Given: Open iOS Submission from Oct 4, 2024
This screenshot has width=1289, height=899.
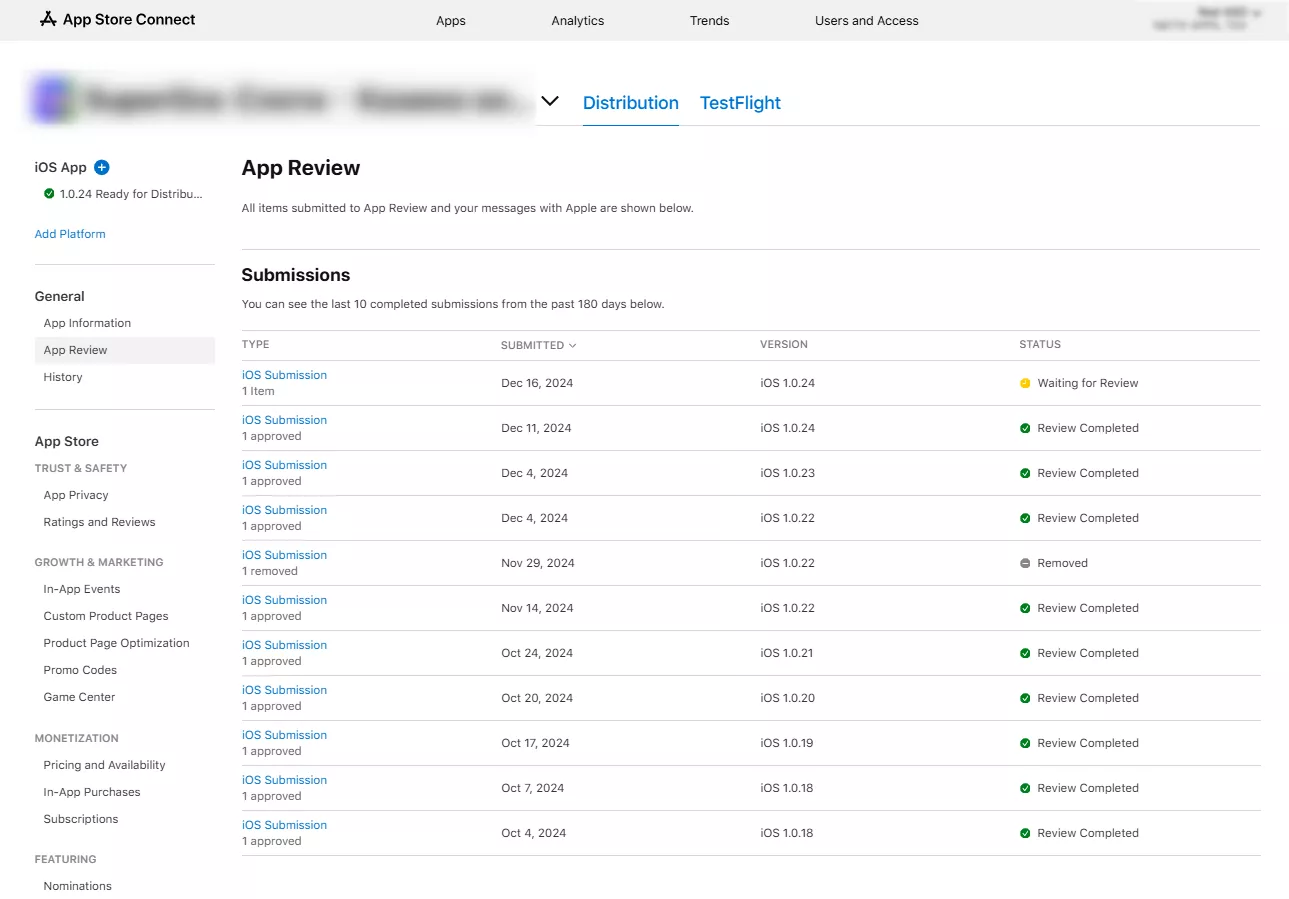Looking at the screenshot, I should coord(284,825).
